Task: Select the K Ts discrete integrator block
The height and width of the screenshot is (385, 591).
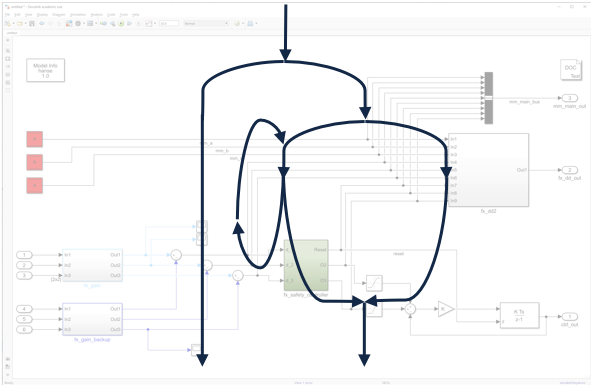Action: click(x=519, y=315)
